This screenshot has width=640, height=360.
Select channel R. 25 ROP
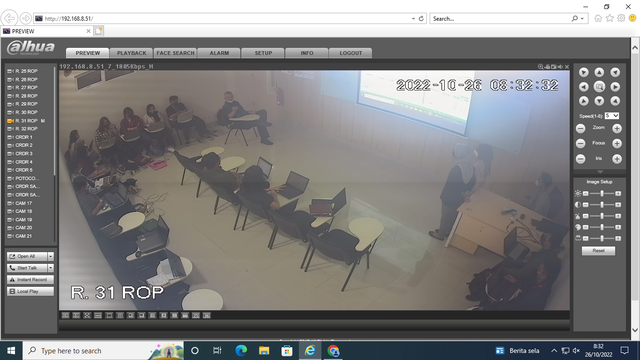tap(27, 71)
